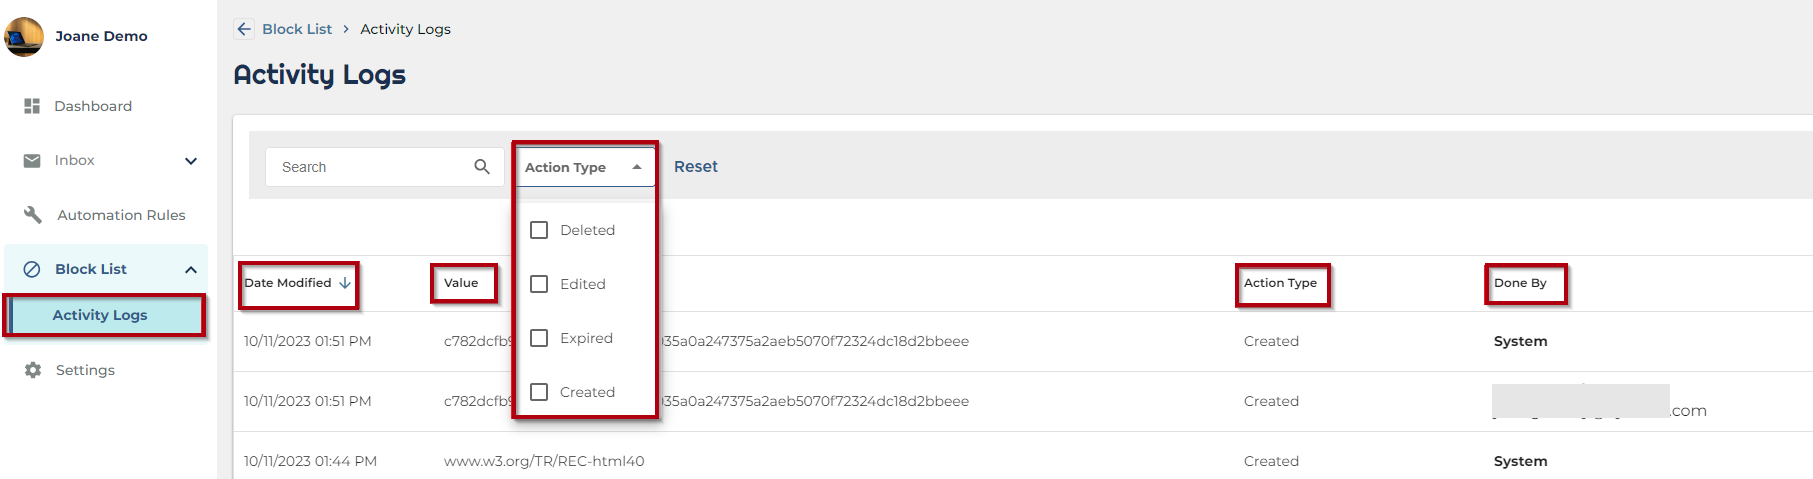Collapse the Block List menu chevron
Viewport: 1813px width, 479px height.
click(x=191, y=269)
